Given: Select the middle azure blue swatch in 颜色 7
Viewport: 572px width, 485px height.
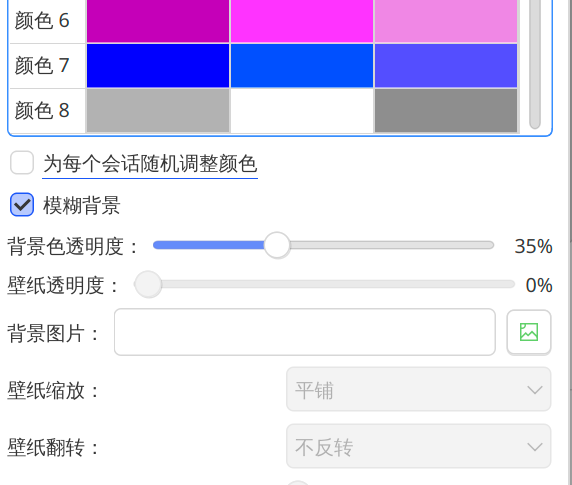Looking at the screenshot, I should coord(302,66).
